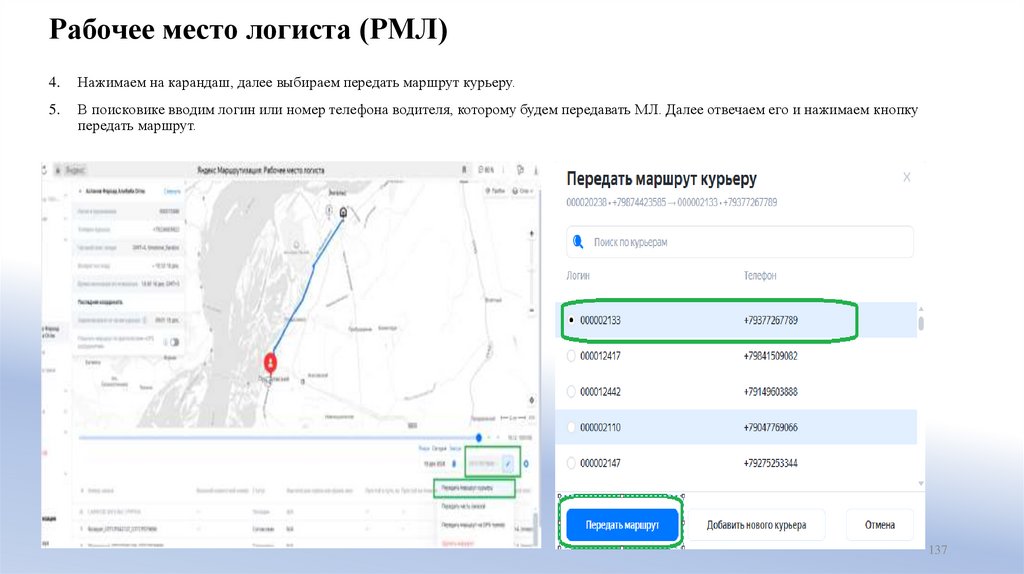Click login text 000002147

pyautogui.click(x=600, y=463)
